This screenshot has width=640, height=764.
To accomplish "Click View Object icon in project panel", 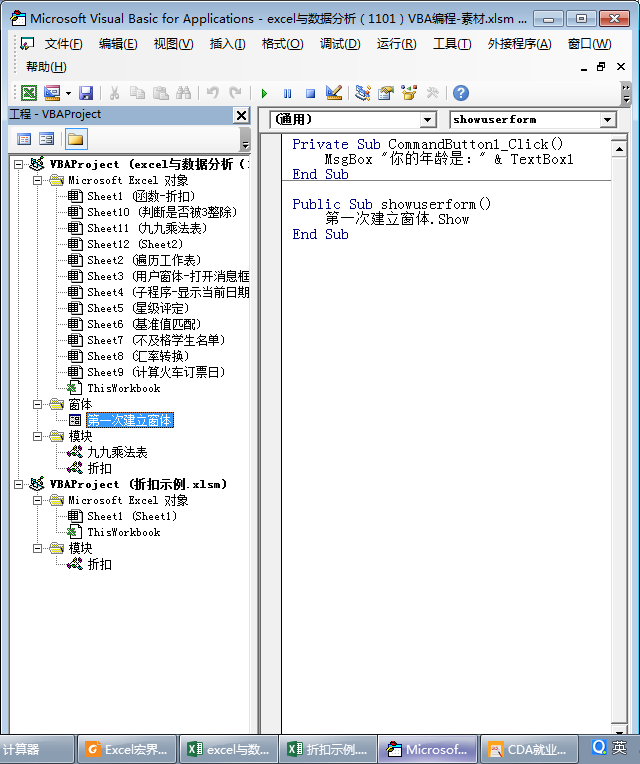I will tap(47, 139).
